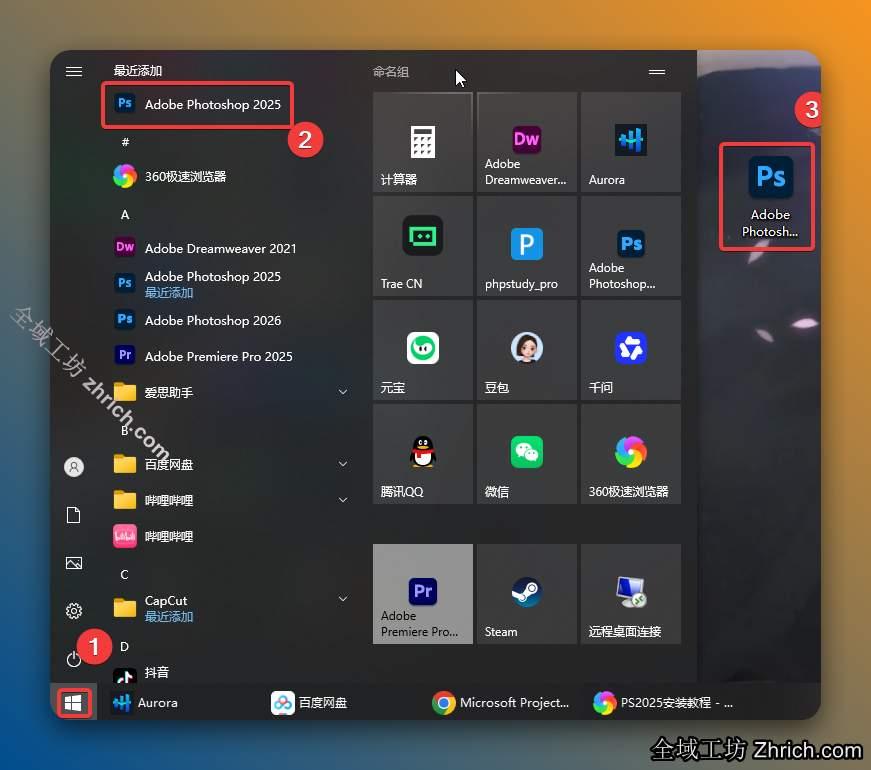Select the 命名组 tile group title
Viewport: 871px width, 770px height.
pyautogui.click(x=391, y=72)
